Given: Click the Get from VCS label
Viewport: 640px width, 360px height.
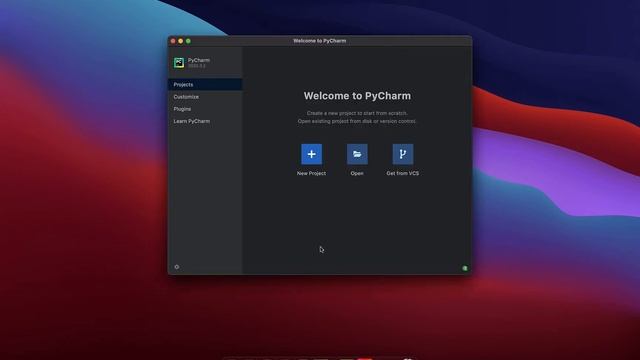Looking at the screenshot, I should pos(403,173).
